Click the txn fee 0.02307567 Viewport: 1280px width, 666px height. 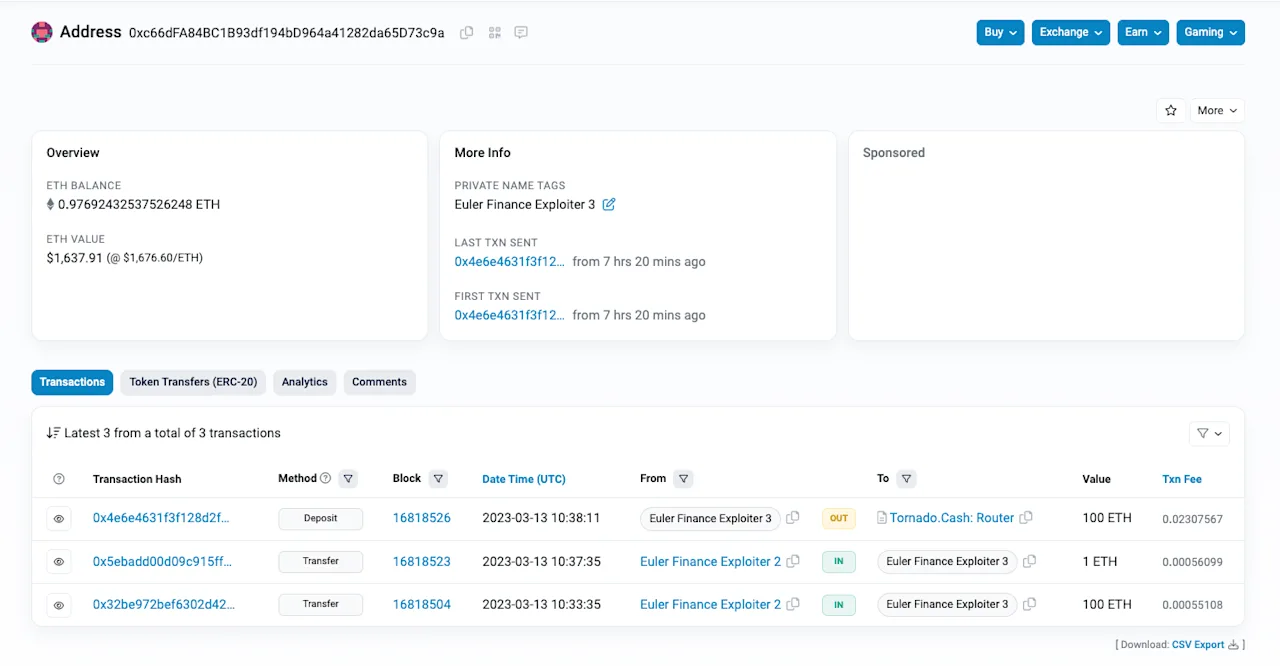point(1192,519)
